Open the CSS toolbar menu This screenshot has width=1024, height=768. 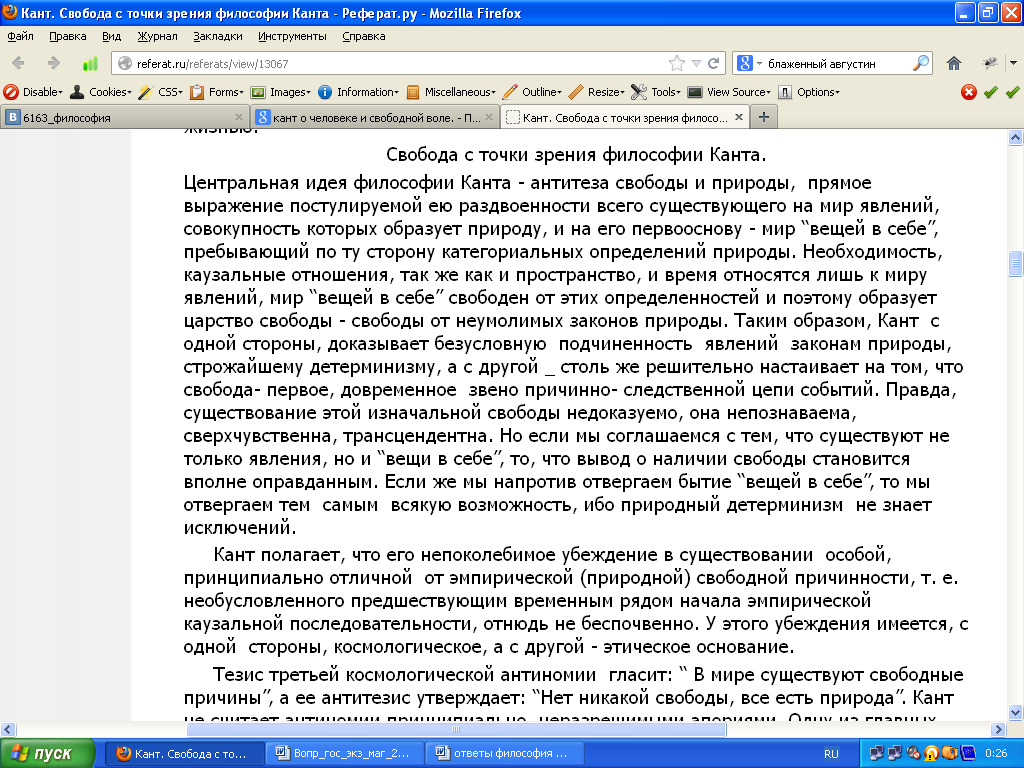pyautogui.click(x=161, y=92)
